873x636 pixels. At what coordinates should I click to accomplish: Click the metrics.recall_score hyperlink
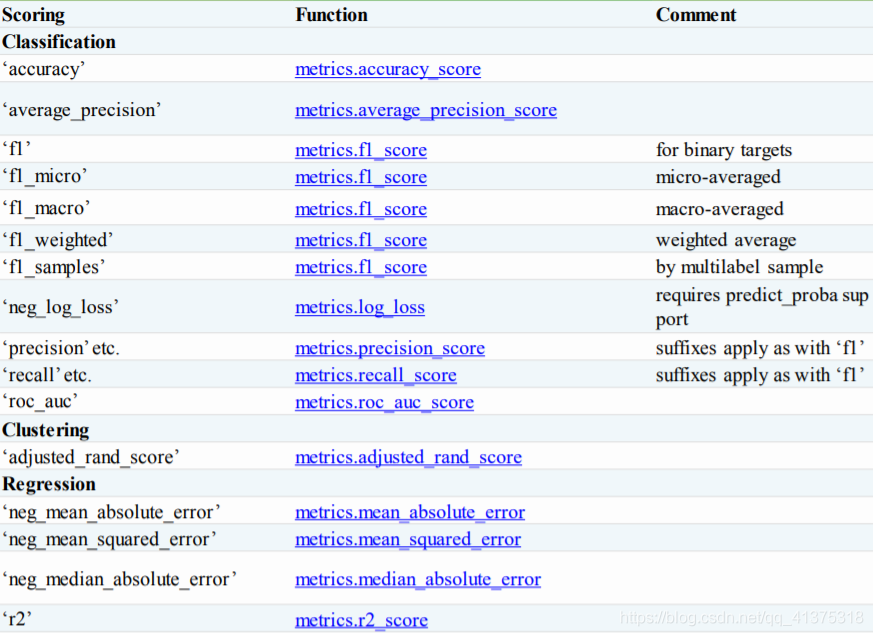376,375
